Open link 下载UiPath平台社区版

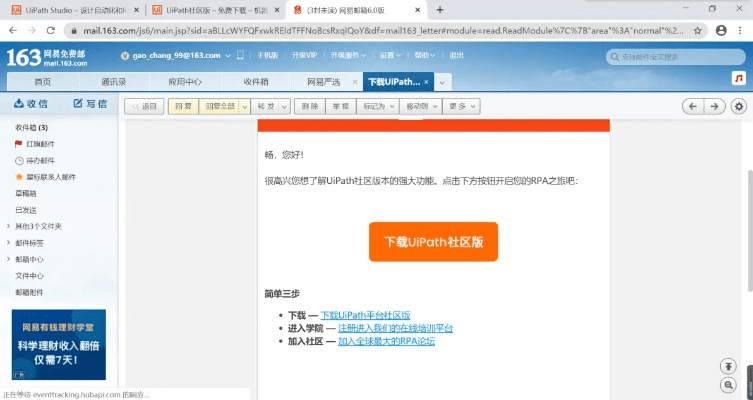[365, 315]
